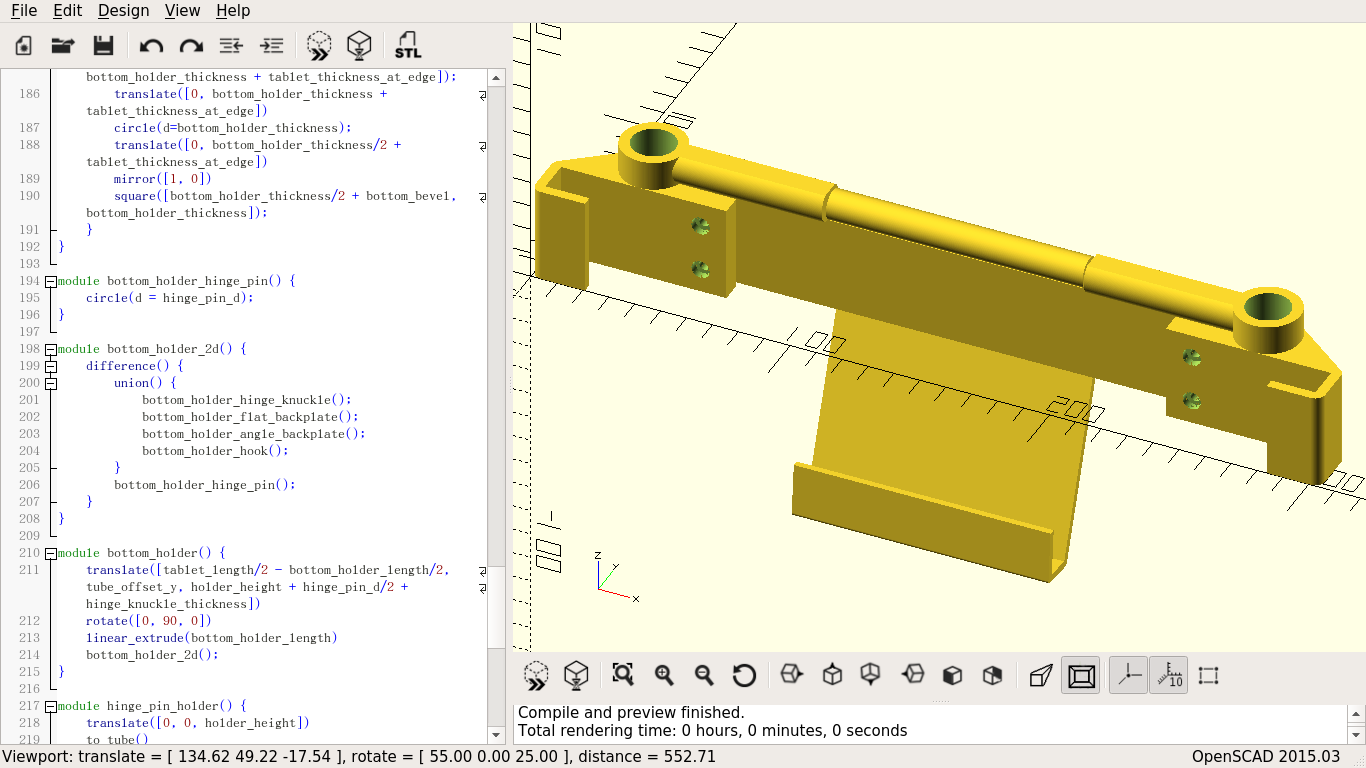Place cursor on 'circle(d = hinge_pin_d);' line
Screen dimensions: 1366x768
pyautogui.click(x=169, y=298)
